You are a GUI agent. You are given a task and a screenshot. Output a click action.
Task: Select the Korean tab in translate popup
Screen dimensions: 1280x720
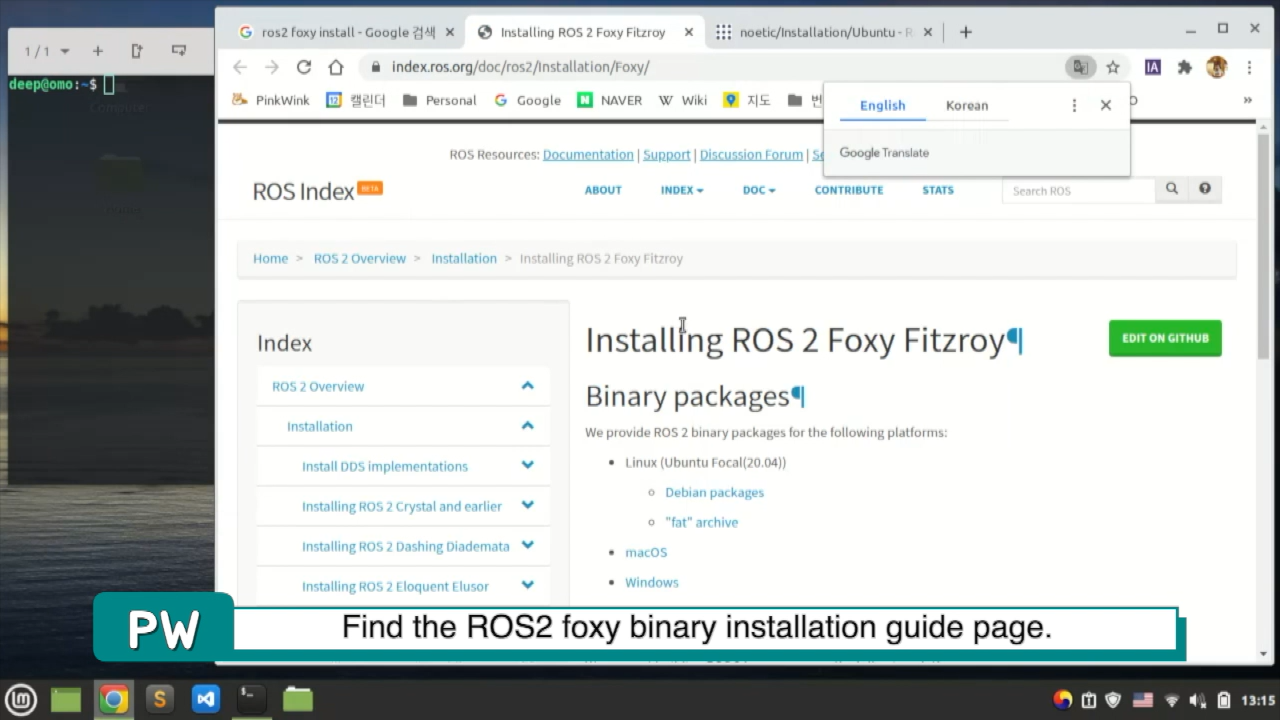click(x=967, y=105)
